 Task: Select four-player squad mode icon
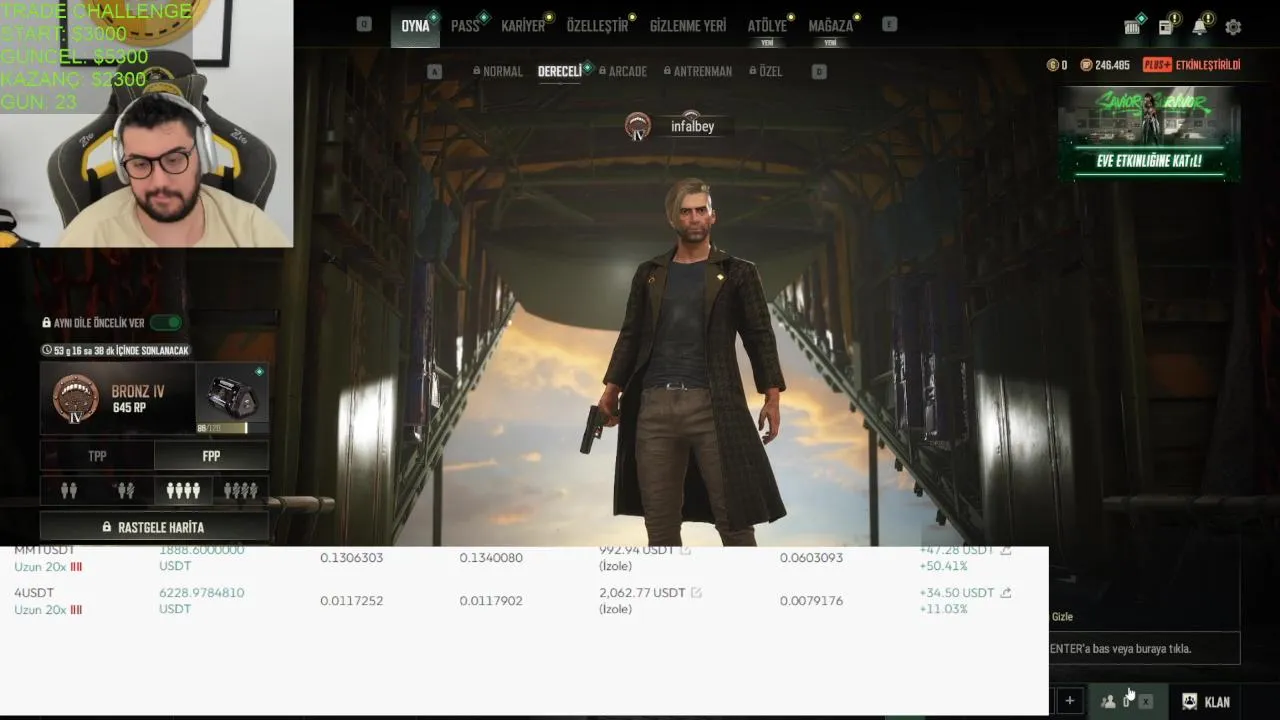[183, 491]
